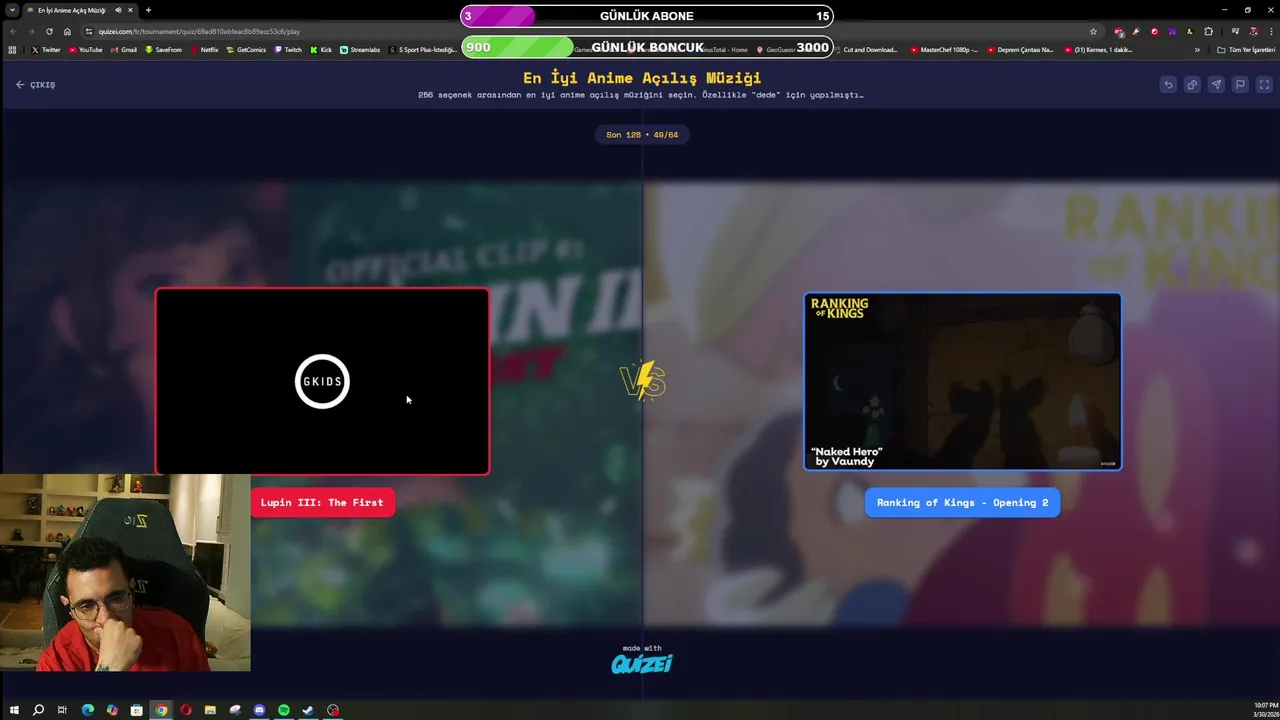The width and height of the screenshot is (1280, 720).
Task: Click the ÇIKIŞ back arrow link
Action: click(35, 85)
